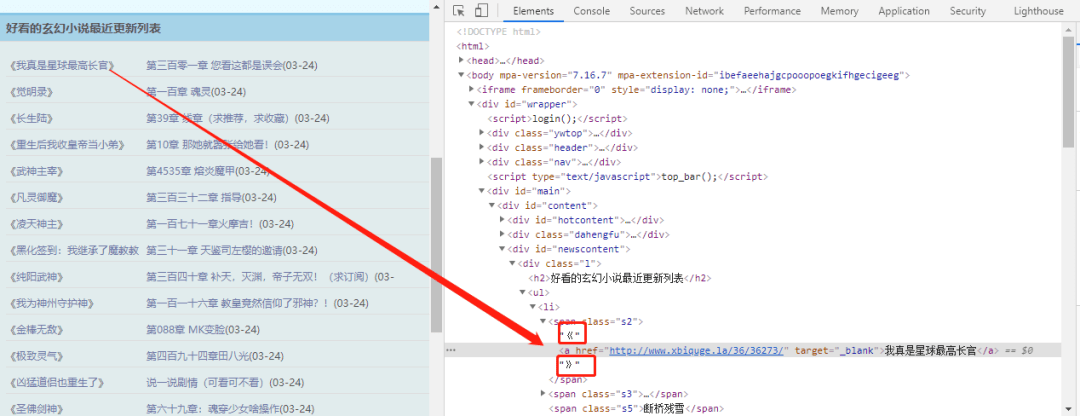Select the <!DOCTYPE html> line
Image resolution: width=1080 pixels, height=416 pixels.
click(x=499, y=32)
